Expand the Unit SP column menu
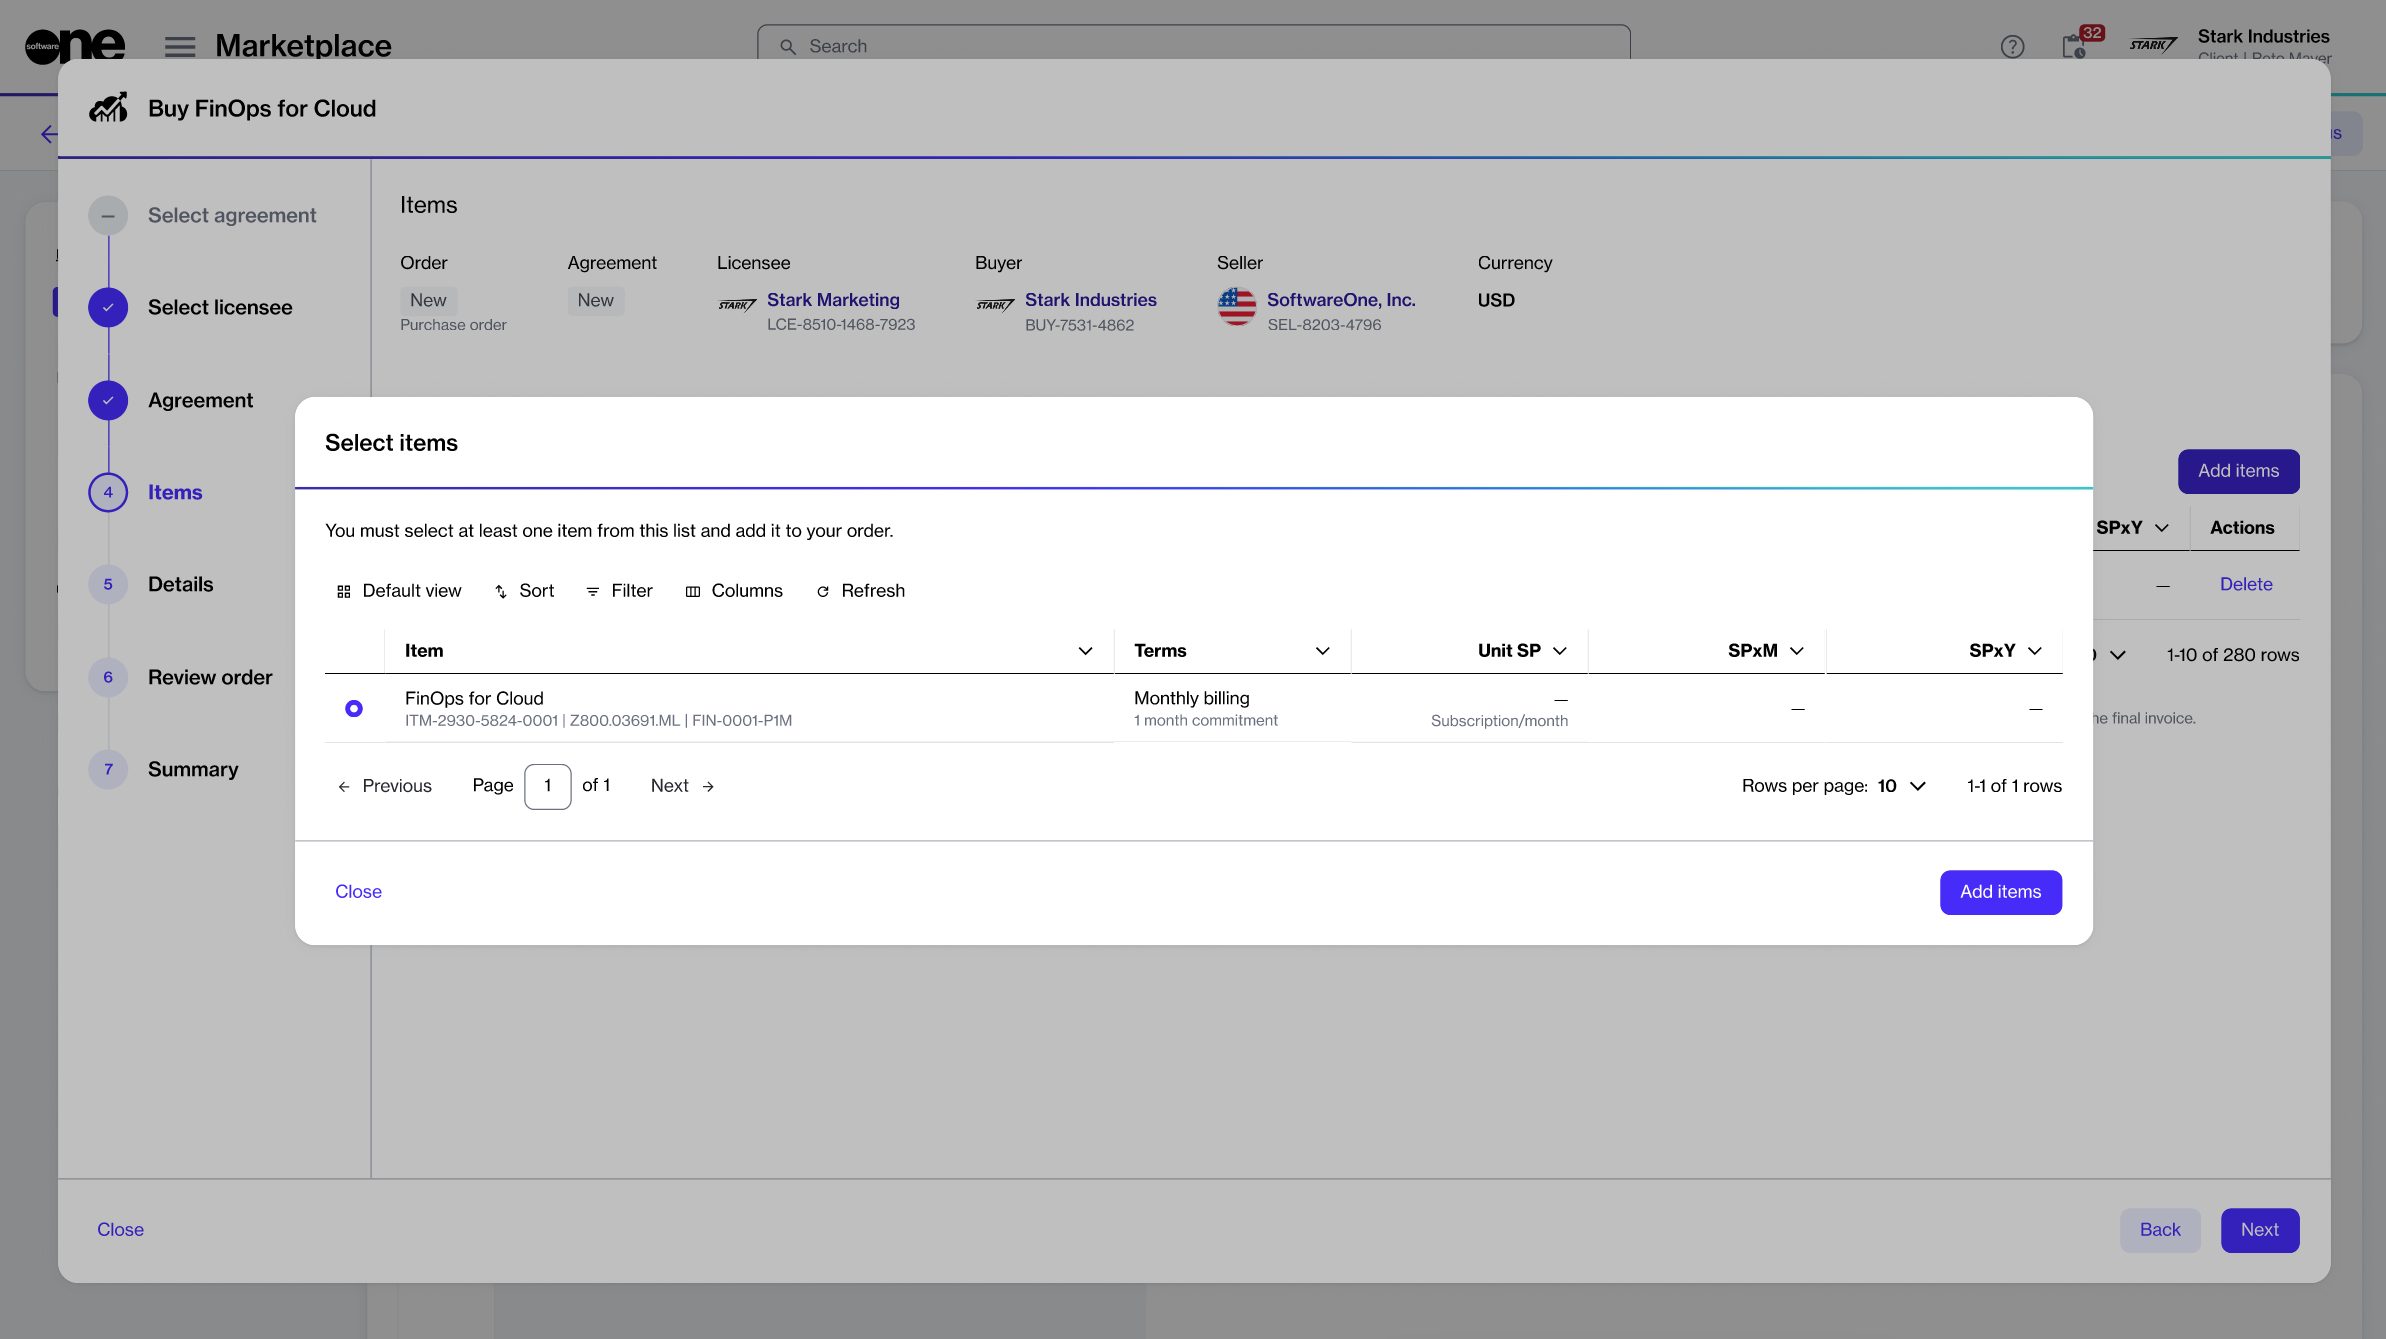2386x1339 pixels. [1559, 651]
